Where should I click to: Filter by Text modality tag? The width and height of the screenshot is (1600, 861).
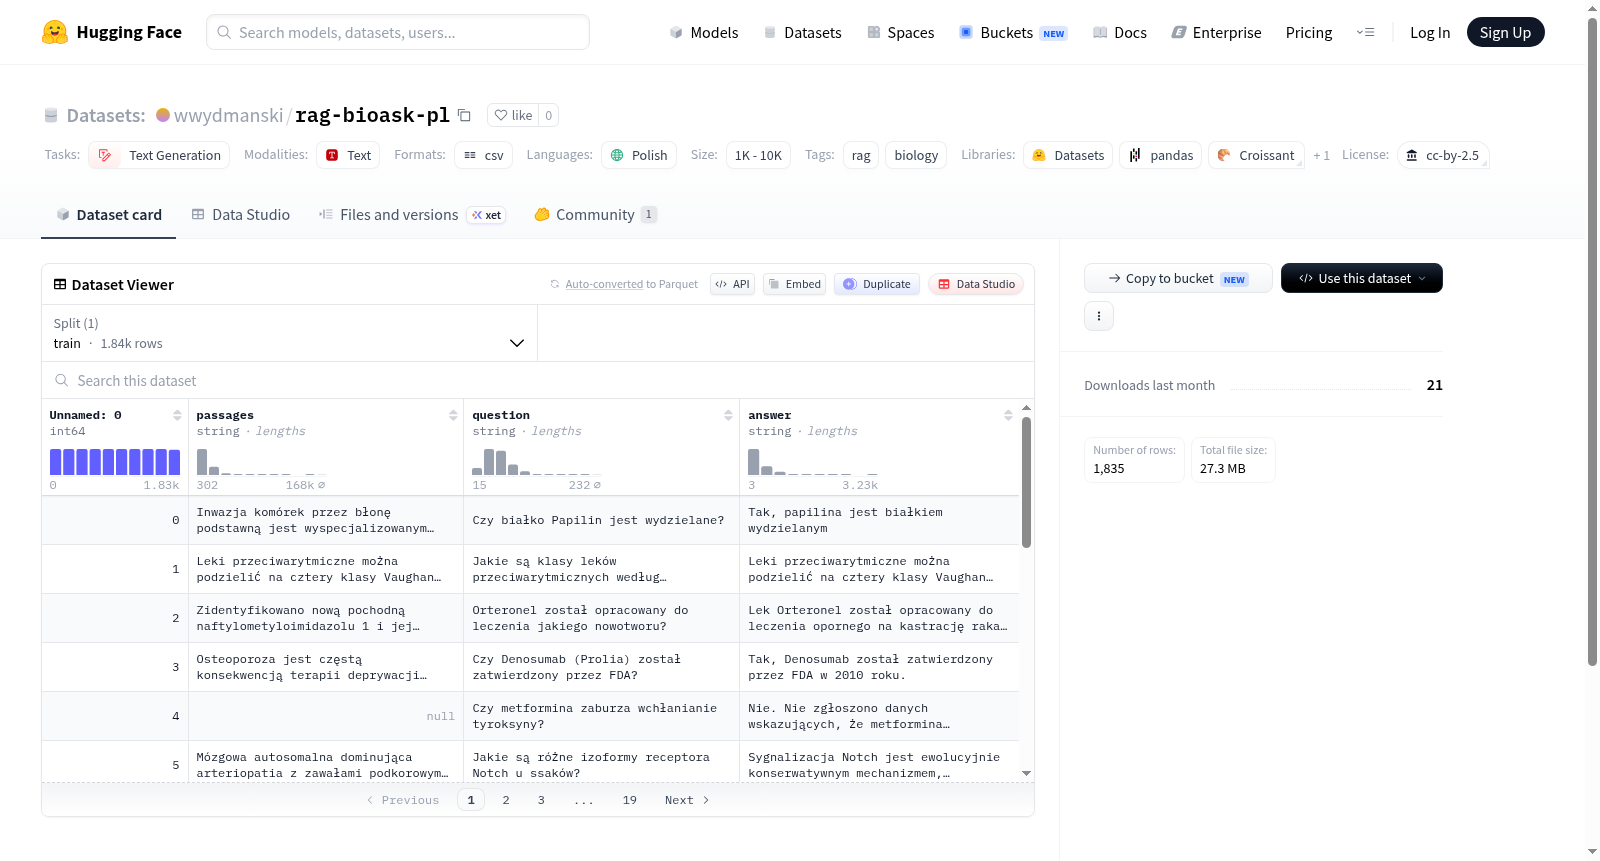coord(348,155)
